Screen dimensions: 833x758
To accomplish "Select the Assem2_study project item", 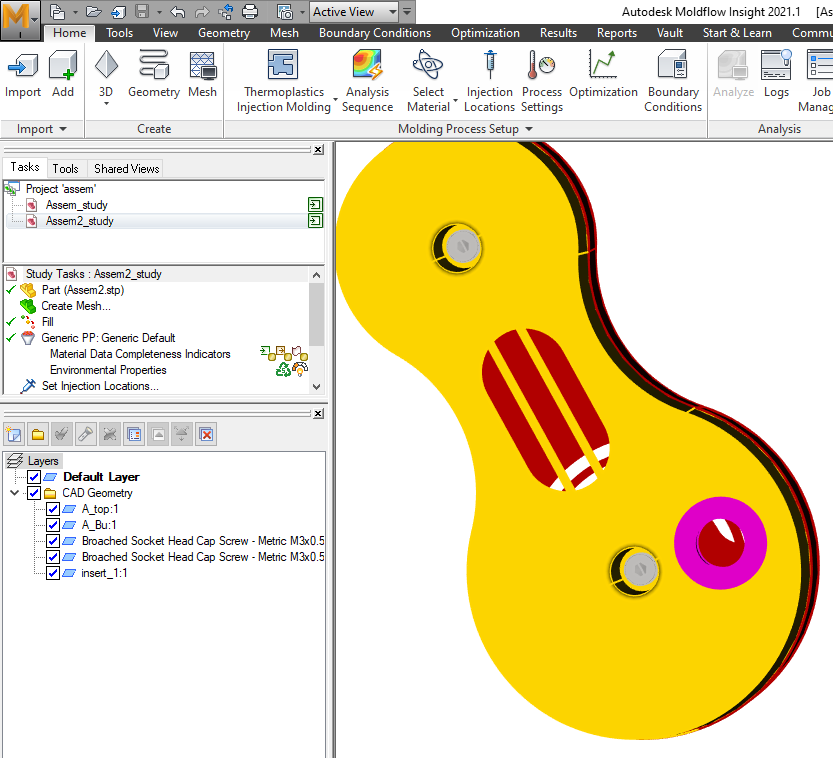I will tap(80, 221).
